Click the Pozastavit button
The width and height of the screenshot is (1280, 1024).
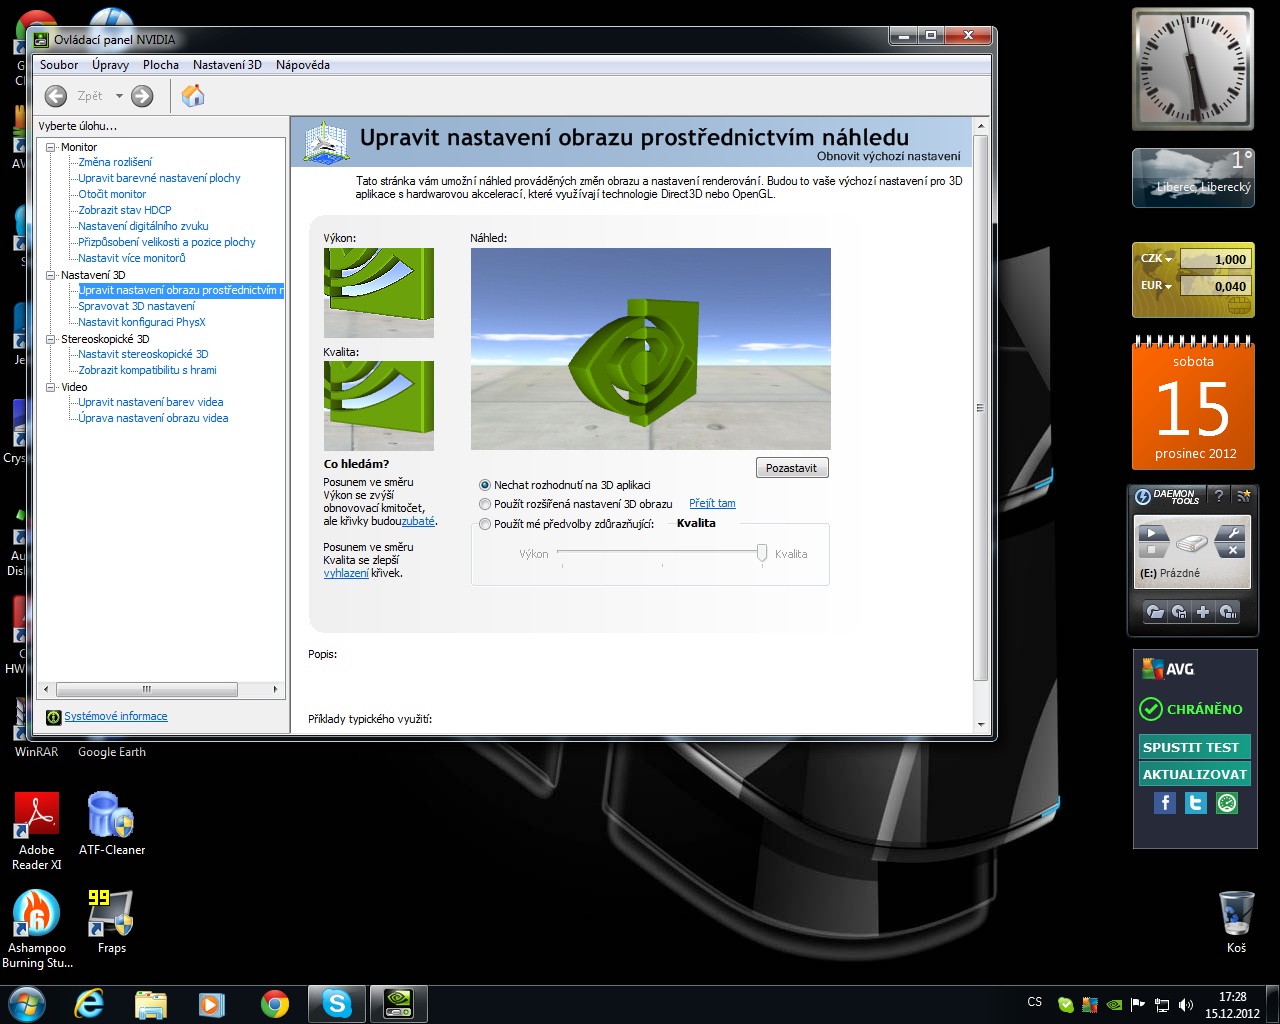coord(792,468)
